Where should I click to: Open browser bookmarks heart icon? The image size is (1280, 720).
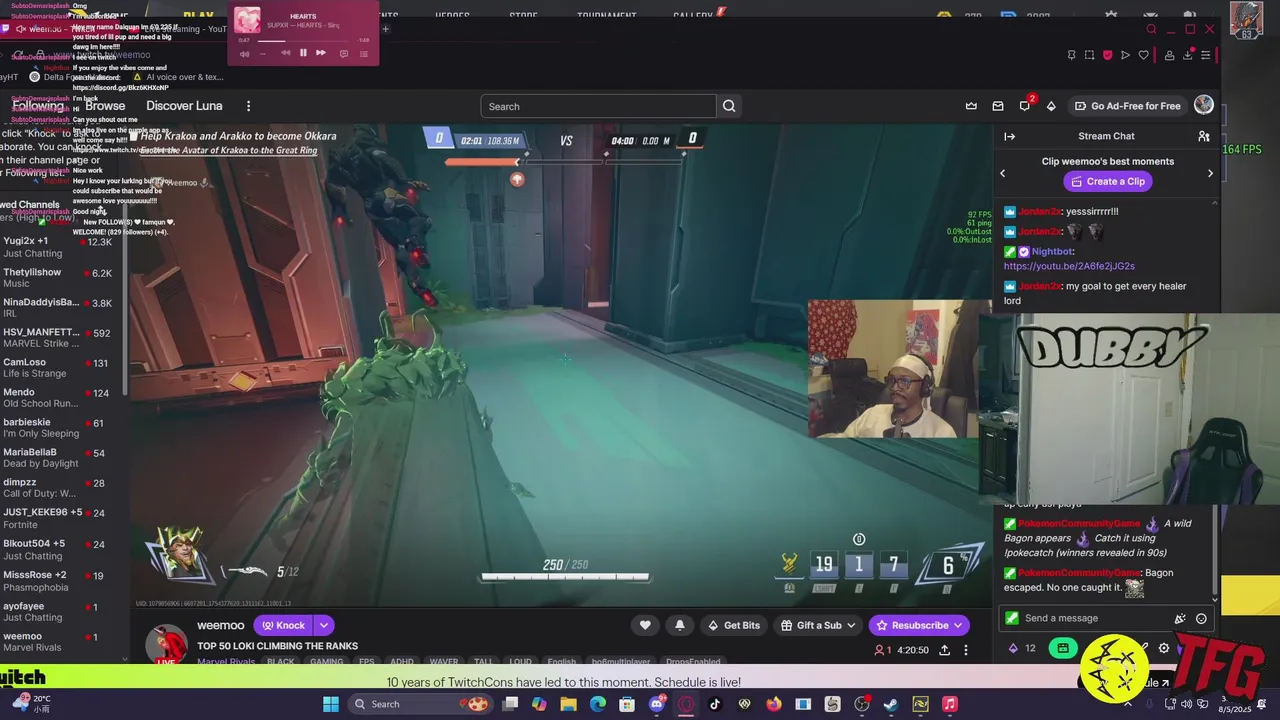point(1144,55)
